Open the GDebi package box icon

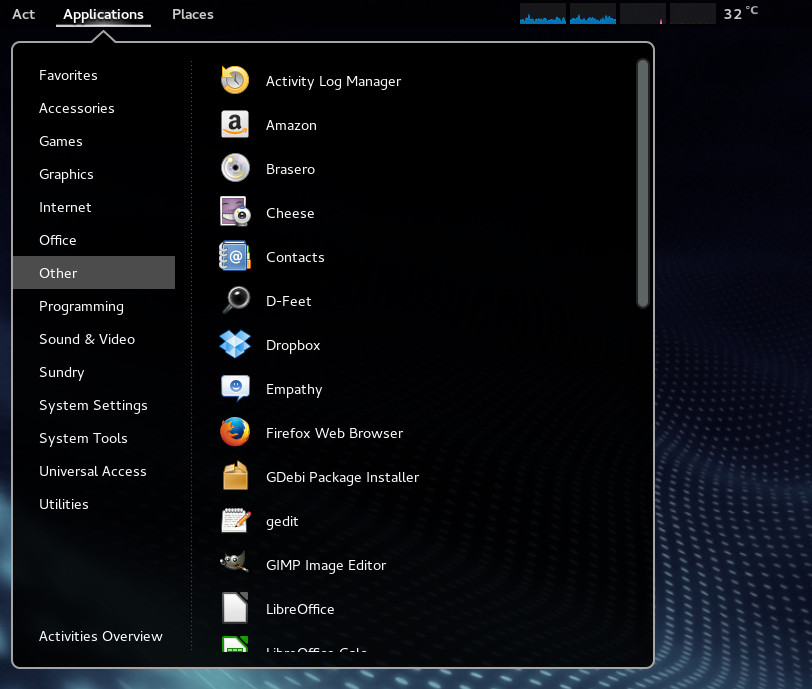click(236, 476)
